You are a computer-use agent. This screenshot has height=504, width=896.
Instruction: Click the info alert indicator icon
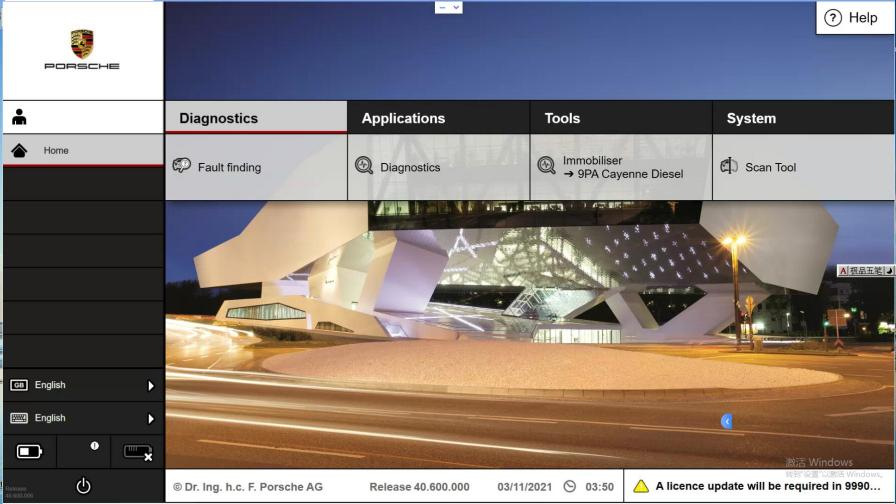94,446
